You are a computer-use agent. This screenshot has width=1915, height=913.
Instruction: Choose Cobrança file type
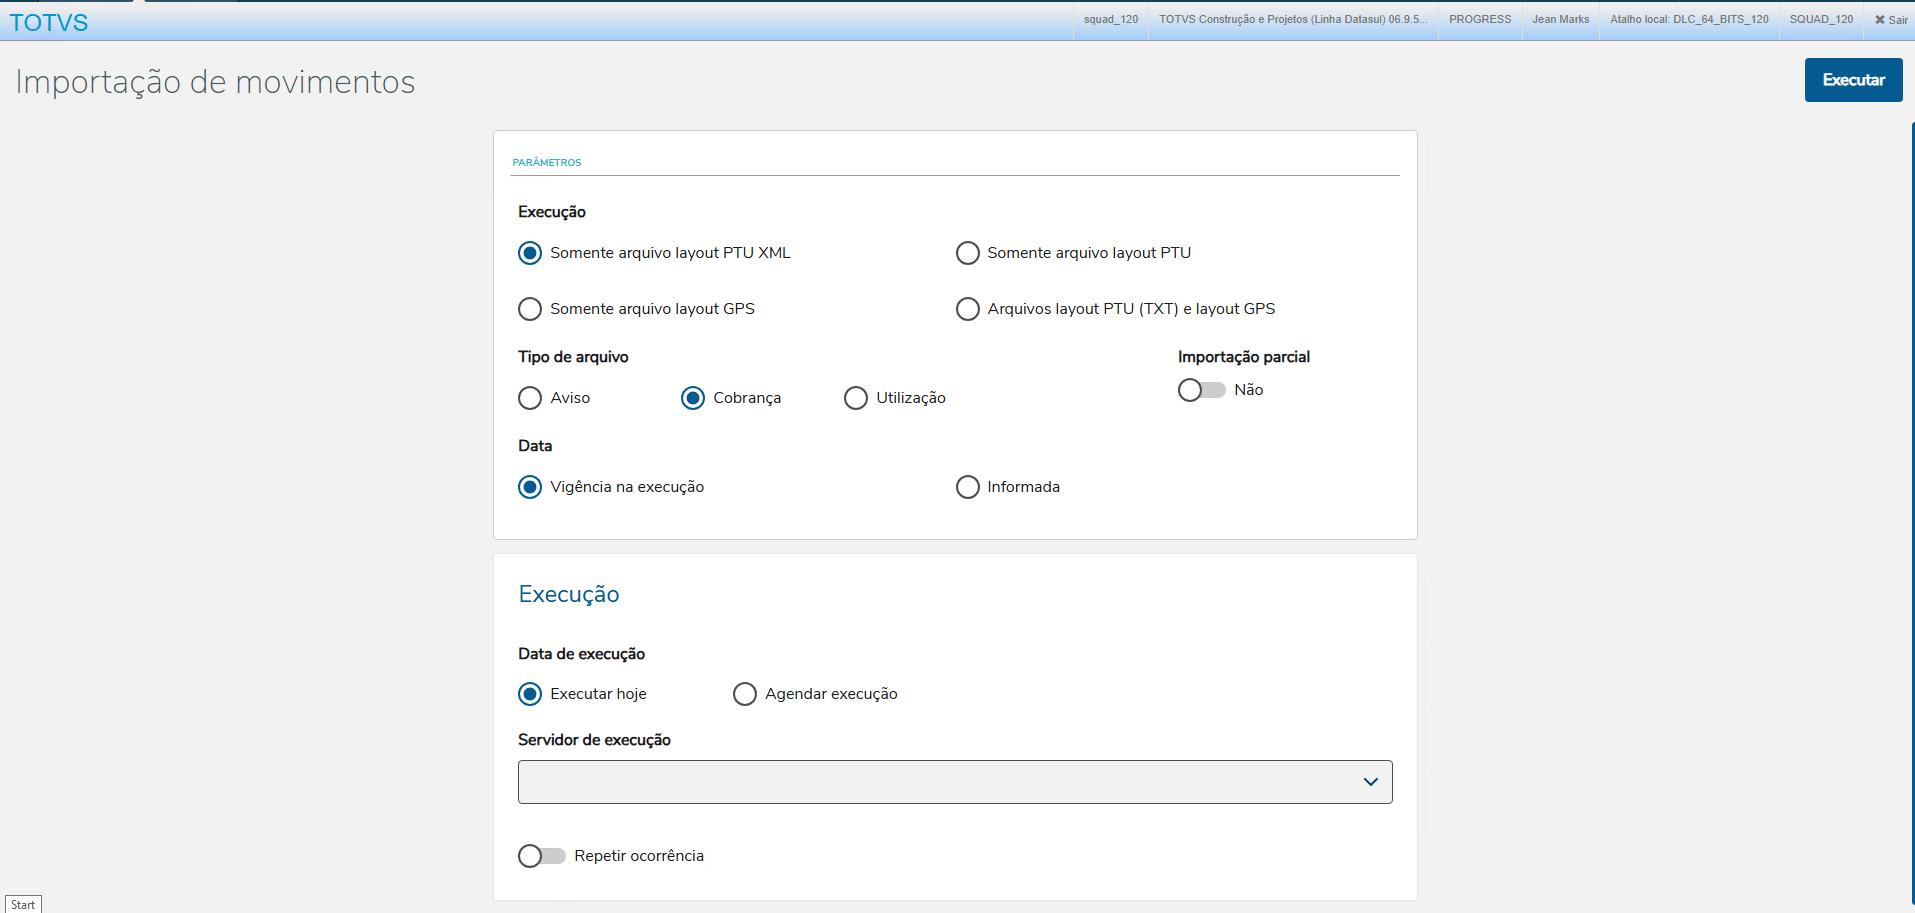693,398
